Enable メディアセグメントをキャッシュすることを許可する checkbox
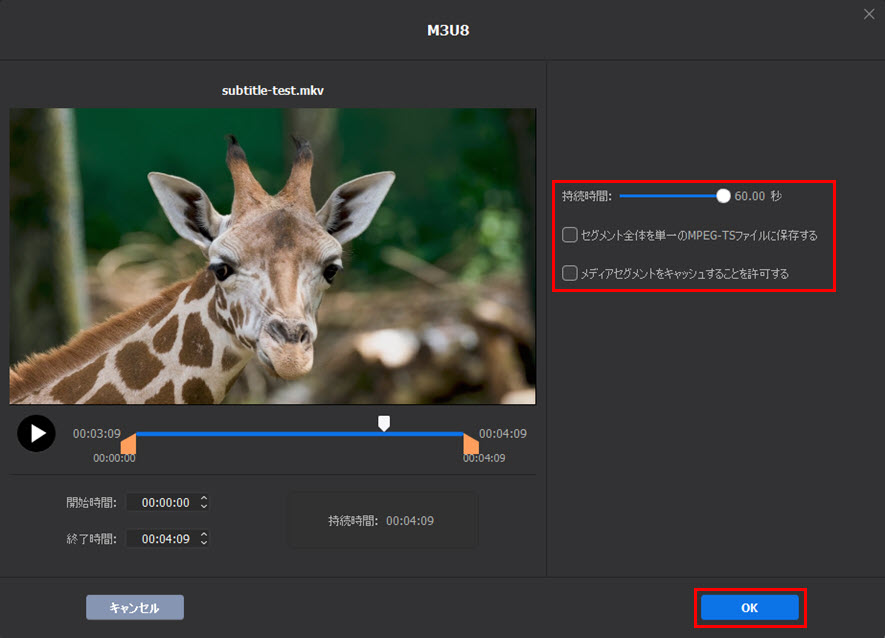 569,273
